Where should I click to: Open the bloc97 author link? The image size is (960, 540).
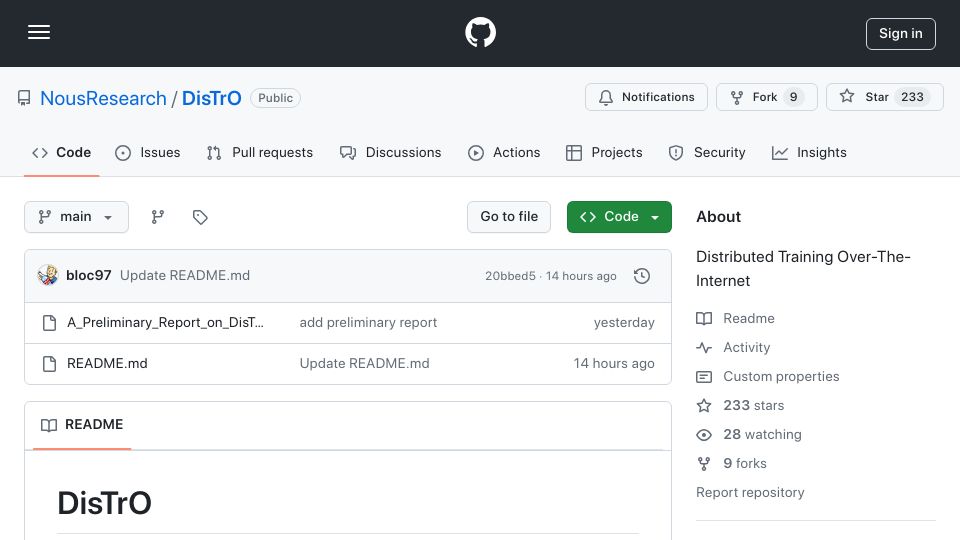pos(89,276)
